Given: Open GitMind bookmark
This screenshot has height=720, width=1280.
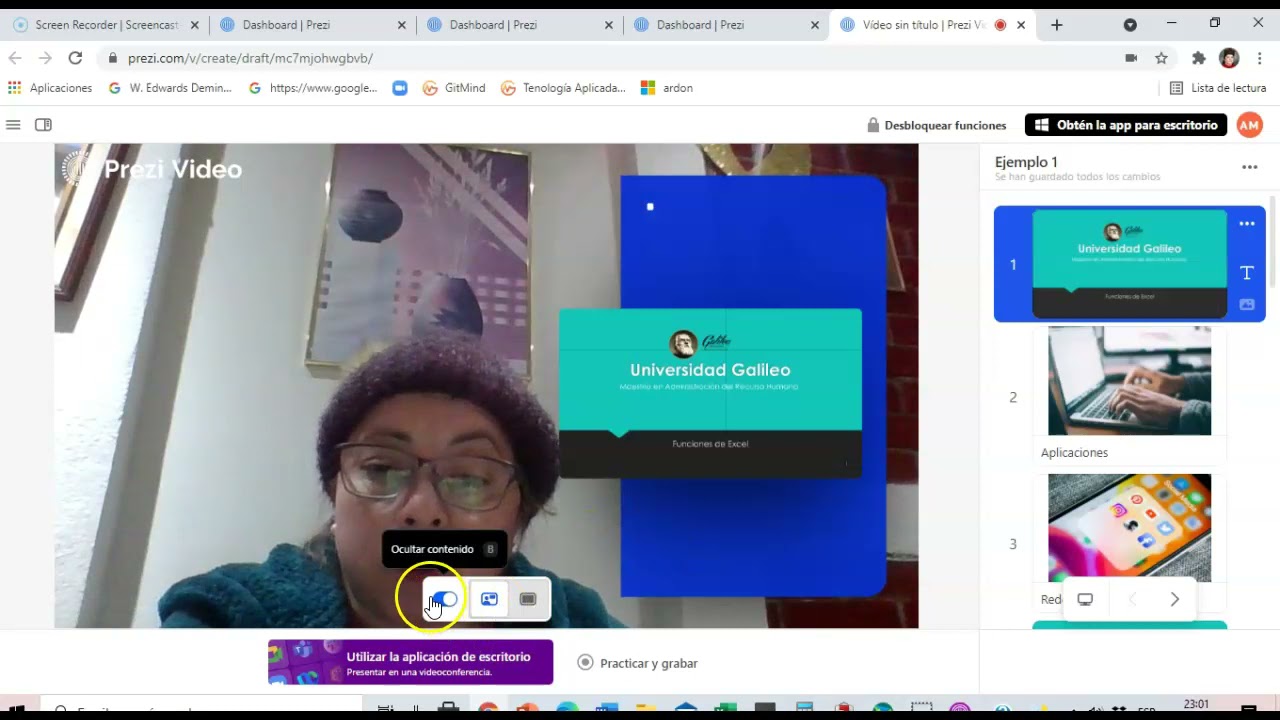Looking at the screenshot, I should coord(454,88).
